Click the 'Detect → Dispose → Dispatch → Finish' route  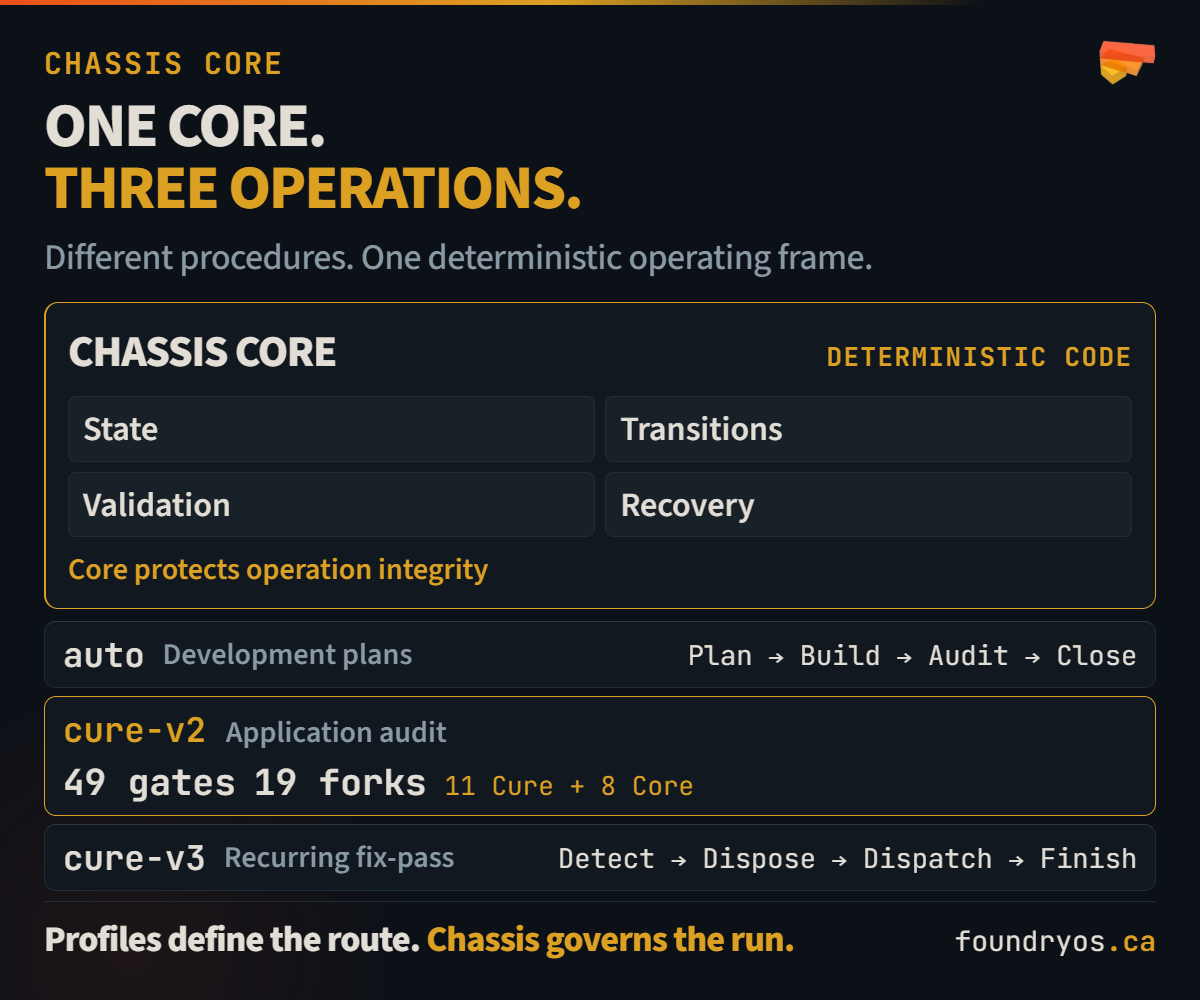(847, 859)
